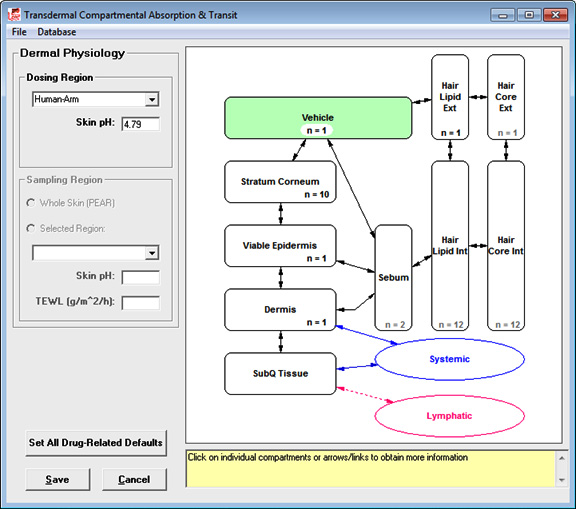The width and height of the screenshot is (576, 509).
Task: Click the pink Lymphatic ellipse
Action: pyautogui.click(x=450, y=416)
